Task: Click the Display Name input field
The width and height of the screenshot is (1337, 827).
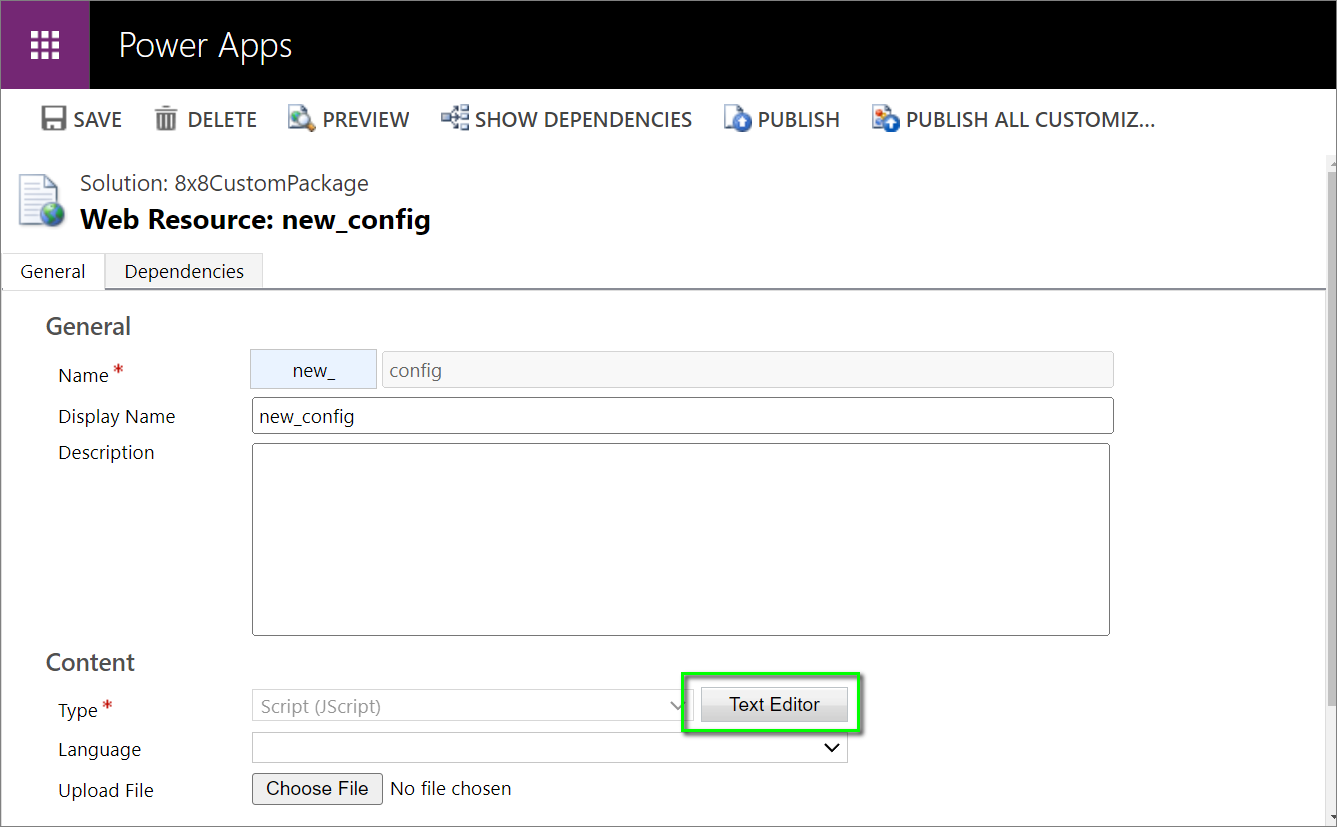Action: click(x=683, y=416)
